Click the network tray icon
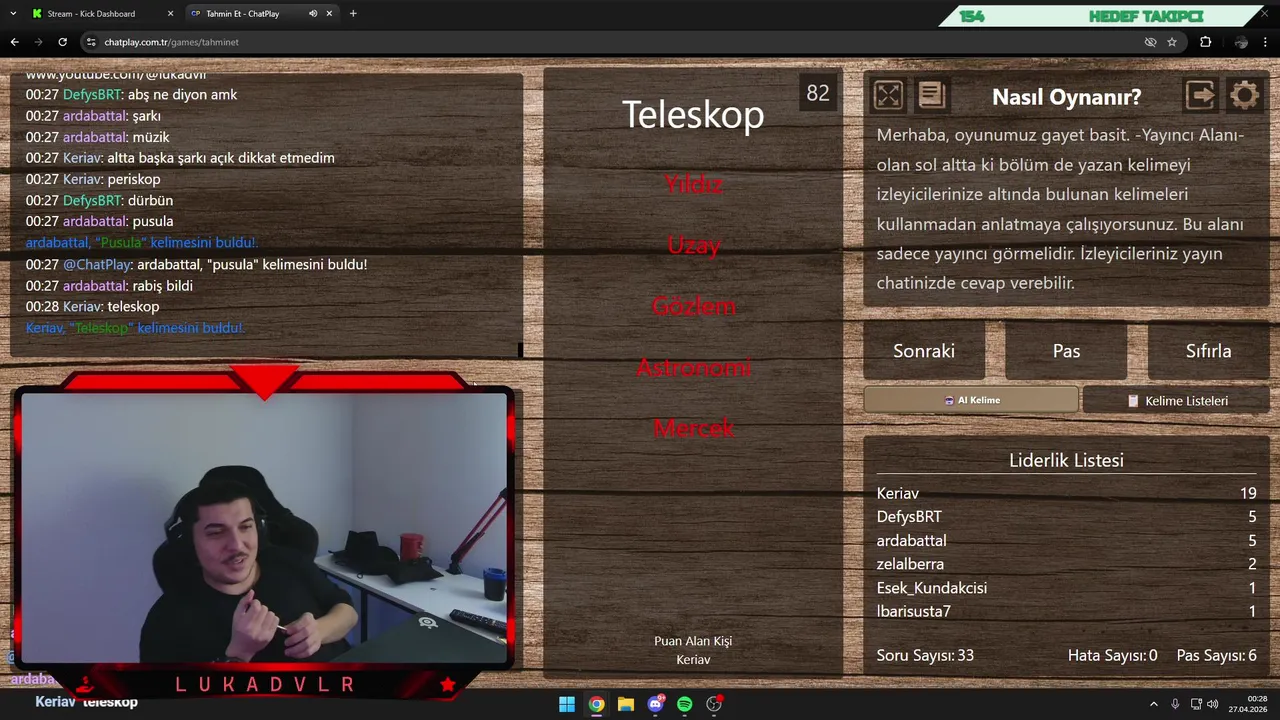 [x=1196, y=704]
